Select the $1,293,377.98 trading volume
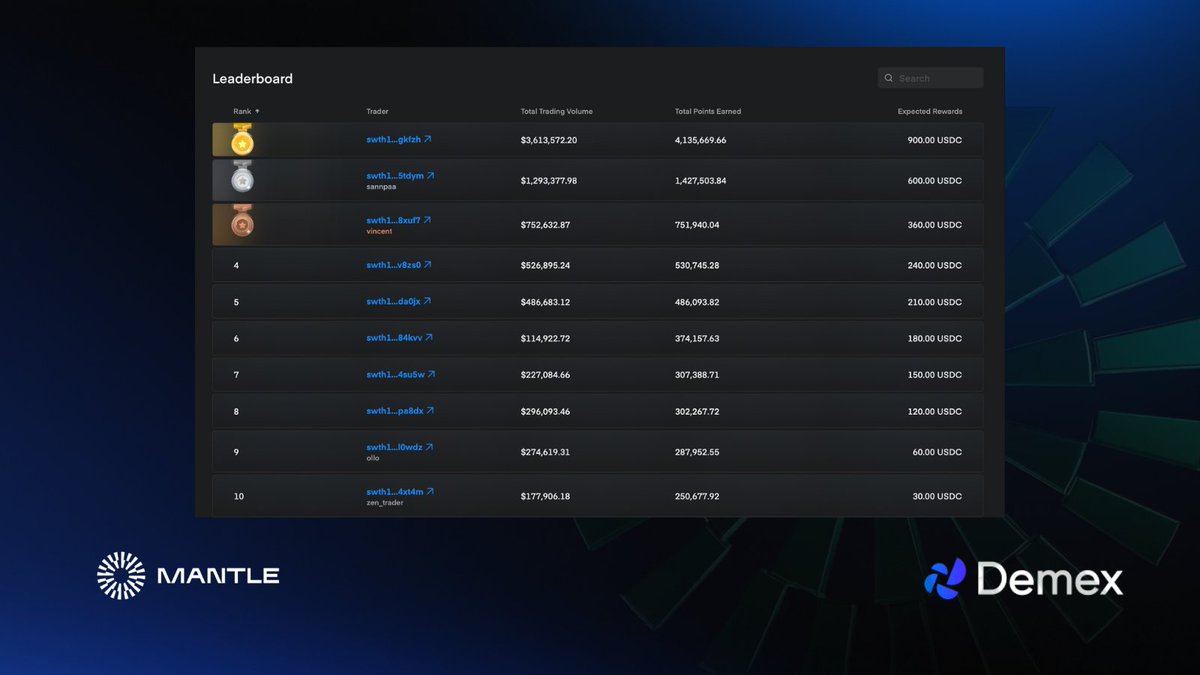1200x675 pixels. coord(549,181)
